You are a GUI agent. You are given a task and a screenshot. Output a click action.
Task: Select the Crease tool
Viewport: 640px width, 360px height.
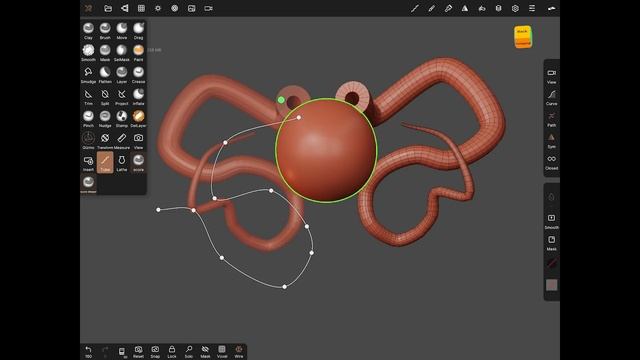pyautogui.click(x=138, y=75)
